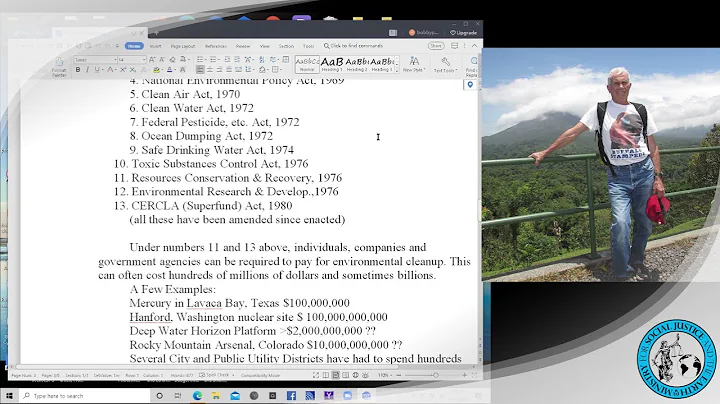Image resolution: width=720 pixels, height=404 pixels.
Task: Apply the Normal style
Action: tap(307, 64)
